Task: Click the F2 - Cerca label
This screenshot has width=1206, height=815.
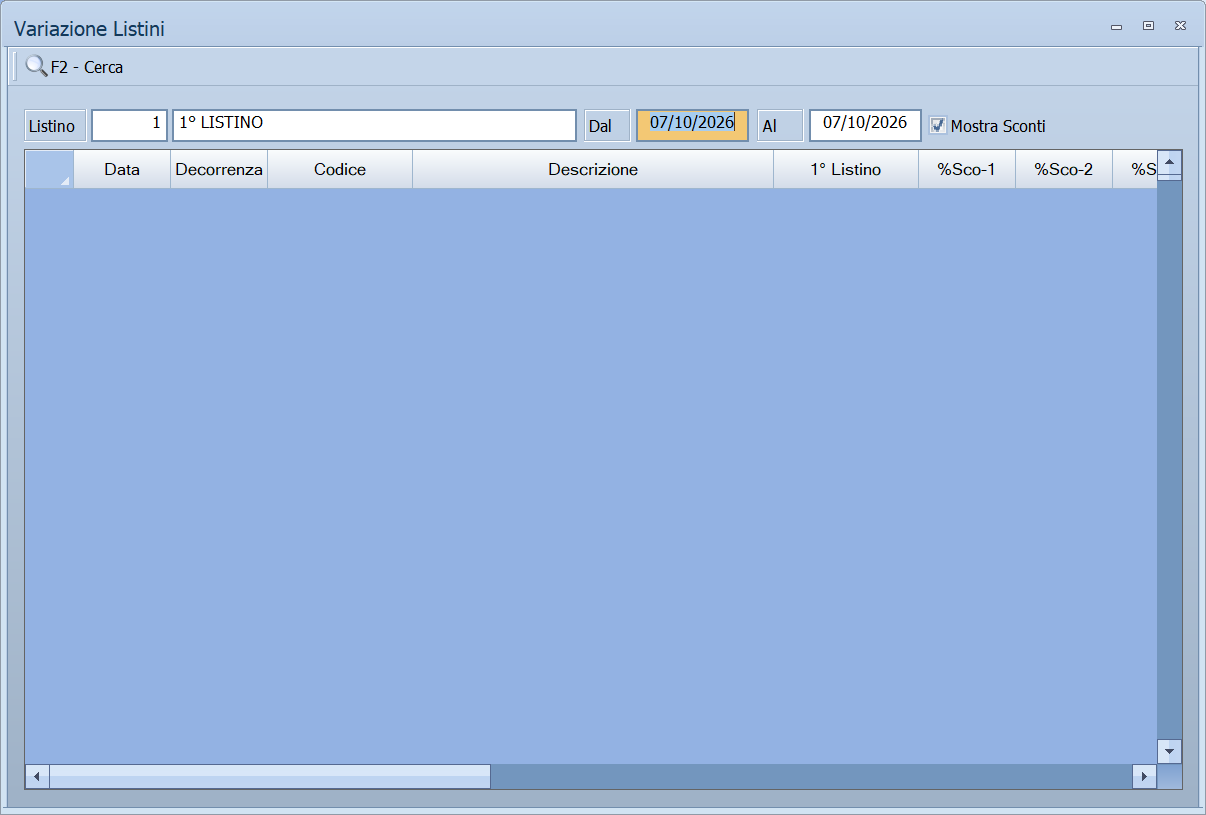Action: point(87,68)
